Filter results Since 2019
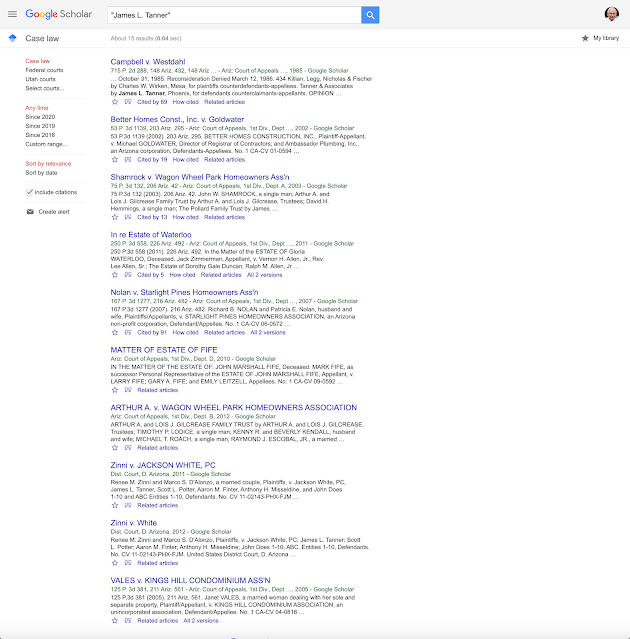 [x=40, y=126]
